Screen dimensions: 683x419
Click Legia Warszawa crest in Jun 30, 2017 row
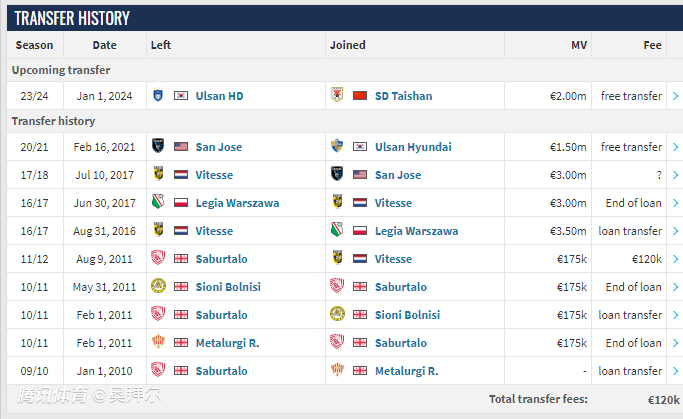pos(158,202)
